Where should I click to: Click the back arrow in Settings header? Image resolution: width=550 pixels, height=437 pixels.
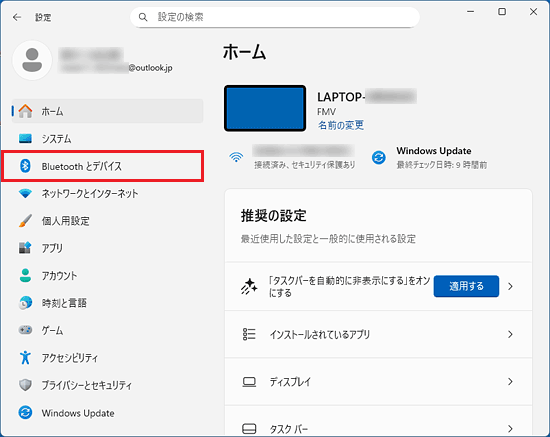pos(17,17)
